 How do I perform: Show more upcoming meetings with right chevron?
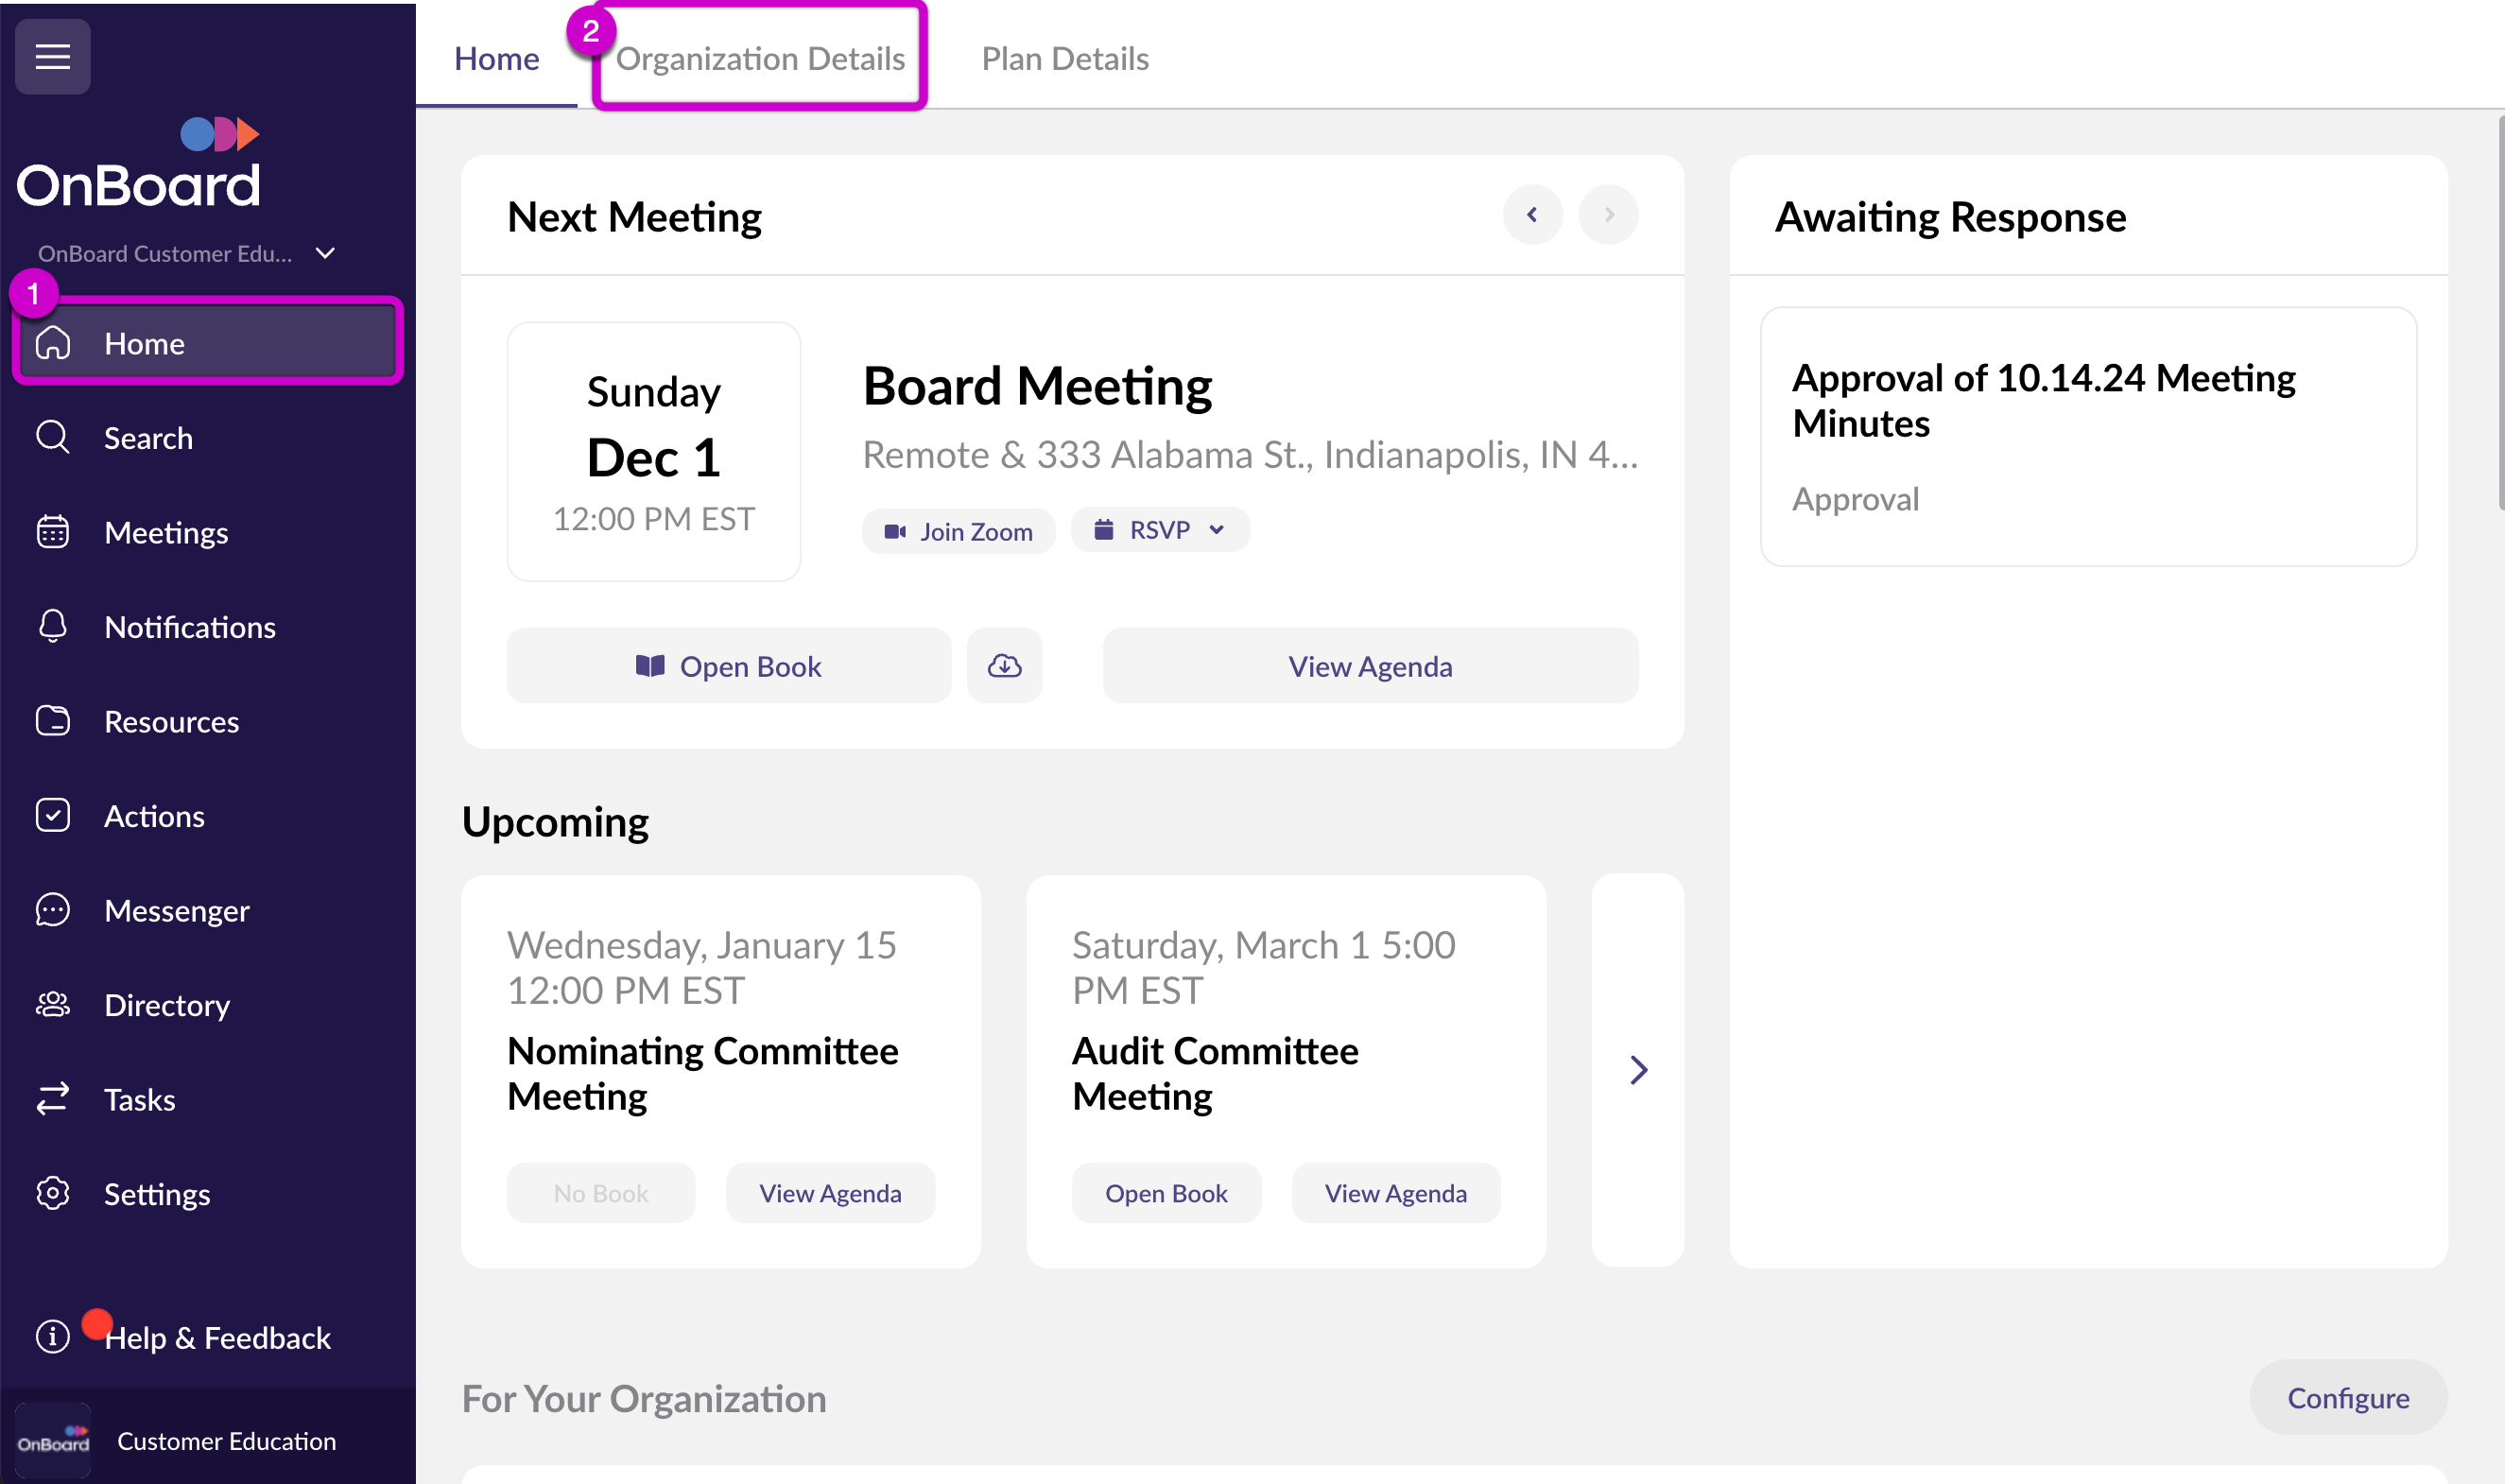tap(1638, 1070)
